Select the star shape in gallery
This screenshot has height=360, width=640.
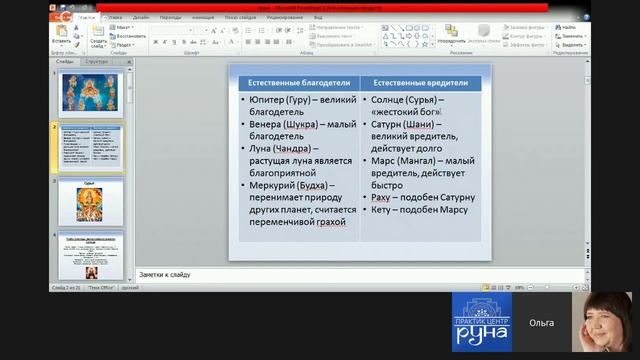[x=425, y=44]
